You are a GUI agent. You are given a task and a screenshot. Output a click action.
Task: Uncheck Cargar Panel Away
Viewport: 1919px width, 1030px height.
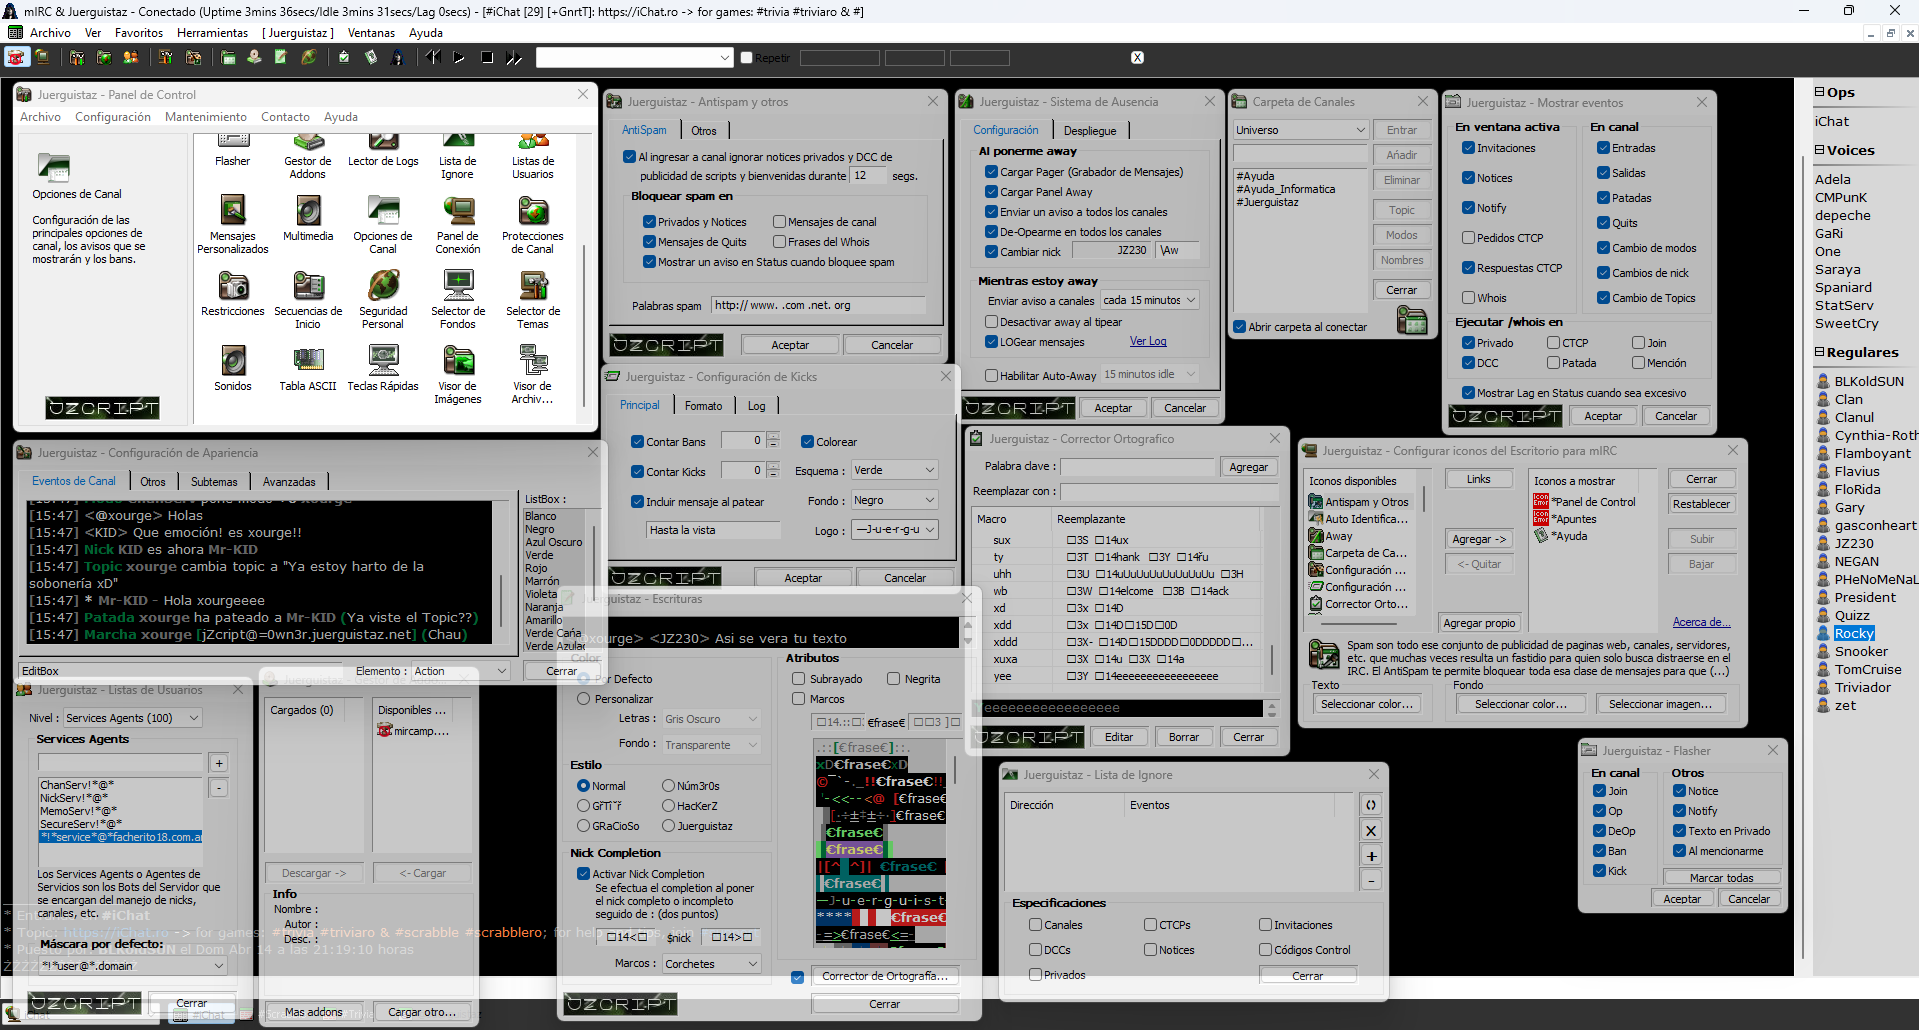point(992,192)
